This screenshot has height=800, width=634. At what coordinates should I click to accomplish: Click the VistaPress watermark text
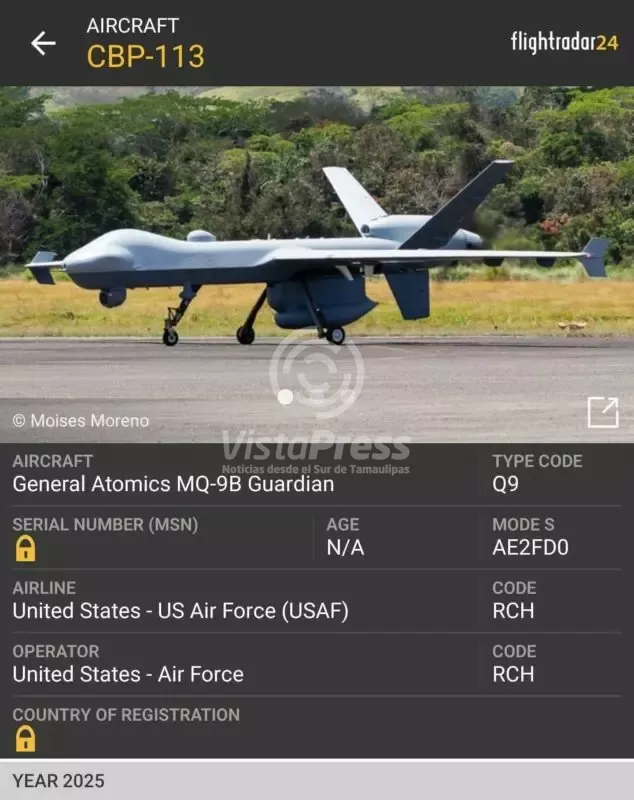(x=316, y=445)
